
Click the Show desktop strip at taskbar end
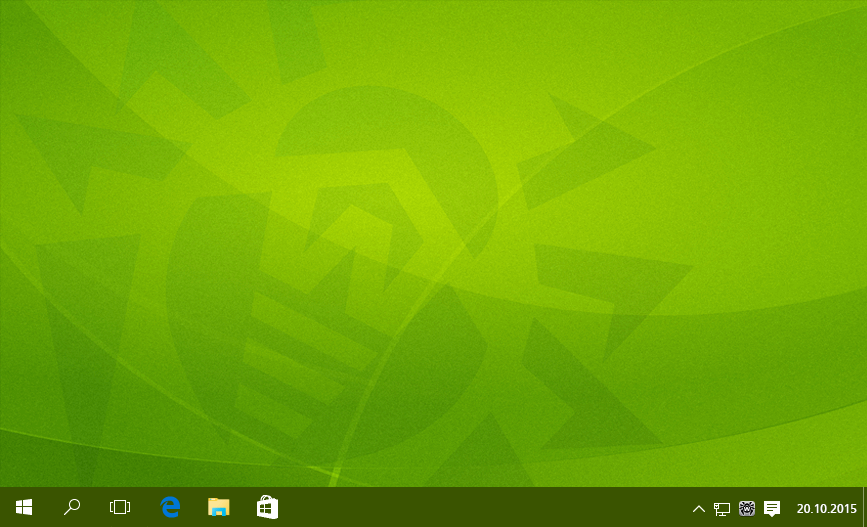click(x=864, y=507)
